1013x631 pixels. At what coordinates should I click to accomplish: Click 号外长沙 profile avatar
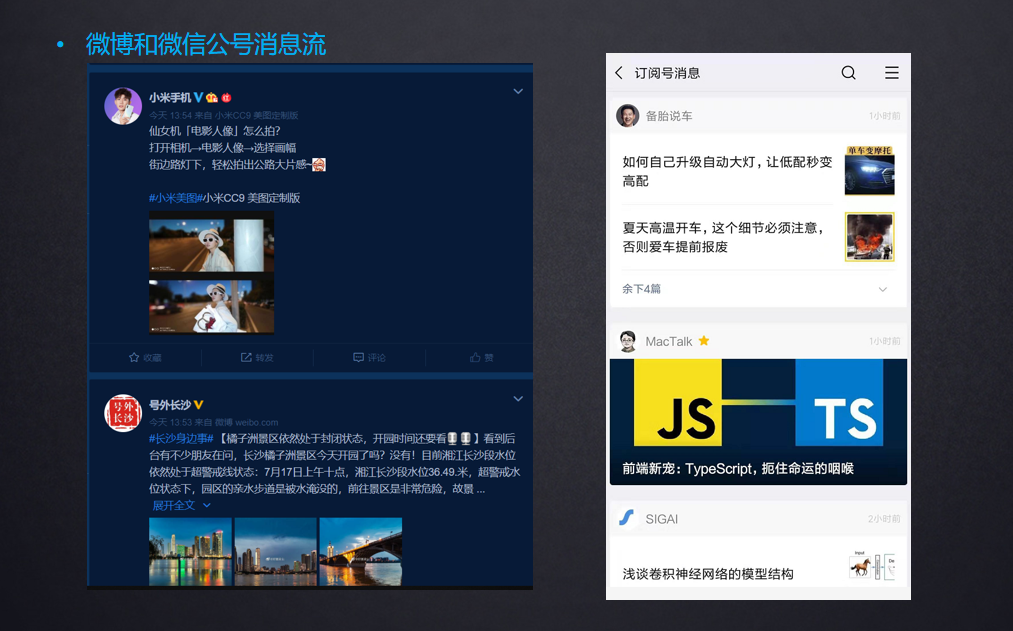pos(123,413)
